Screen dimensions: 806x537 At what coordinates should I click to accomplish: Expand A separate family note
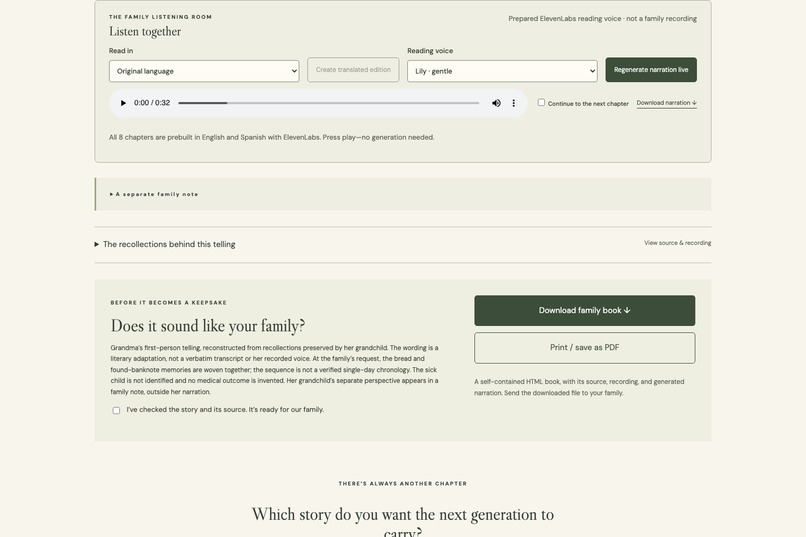154,194
